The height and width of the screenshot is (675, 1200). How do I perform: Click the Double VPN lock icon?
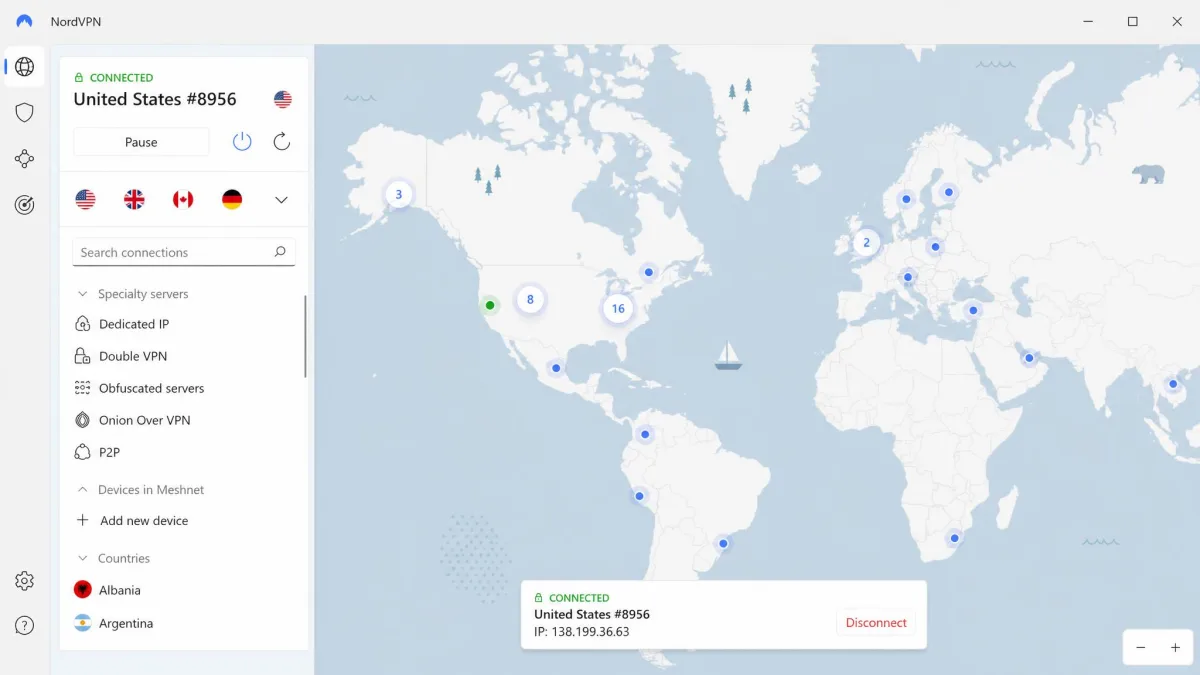tap(83, 356)
